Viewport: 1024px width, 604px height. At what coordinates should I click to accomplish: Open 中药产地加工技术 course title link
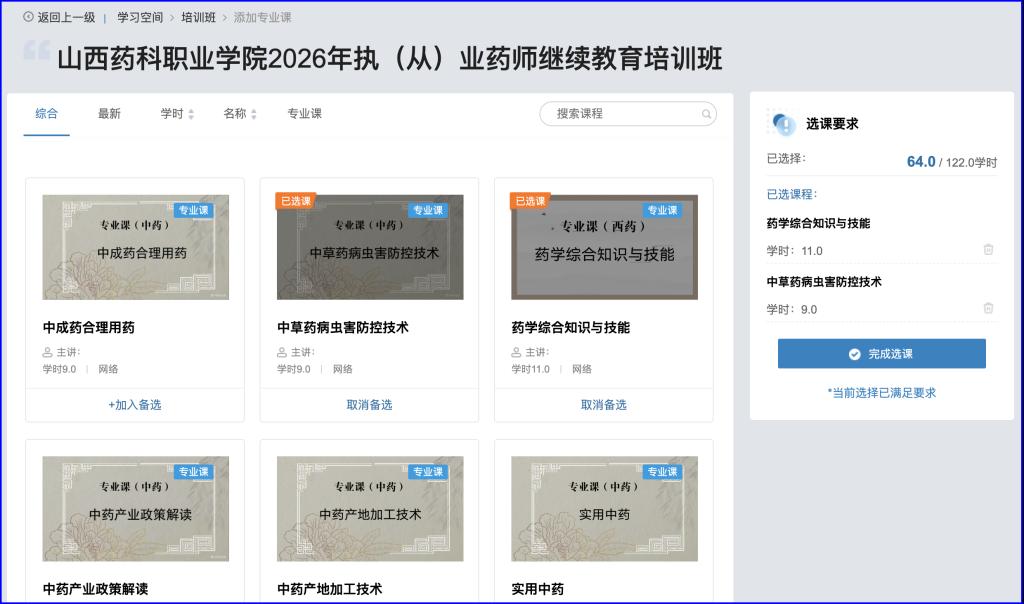330,589
